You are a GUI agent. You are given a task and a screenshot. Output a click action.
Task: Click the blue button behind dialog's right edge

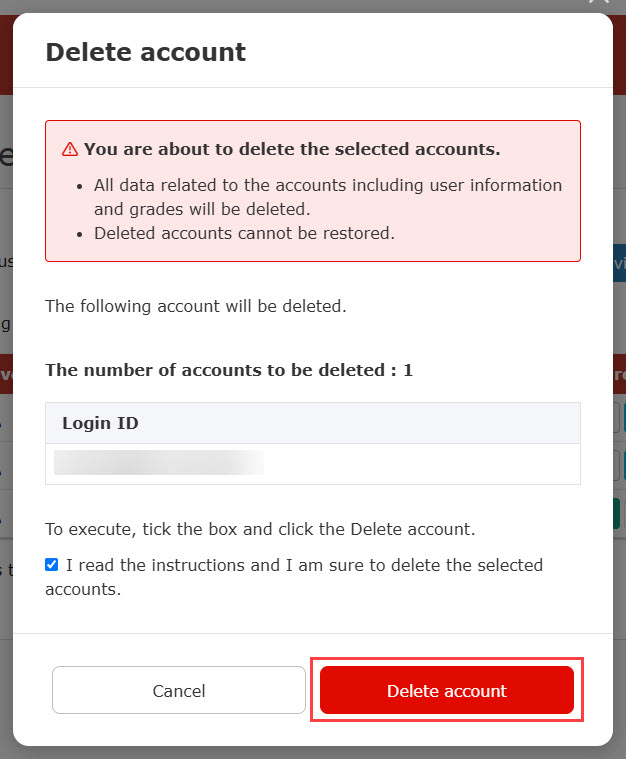(x=618, y=262)
